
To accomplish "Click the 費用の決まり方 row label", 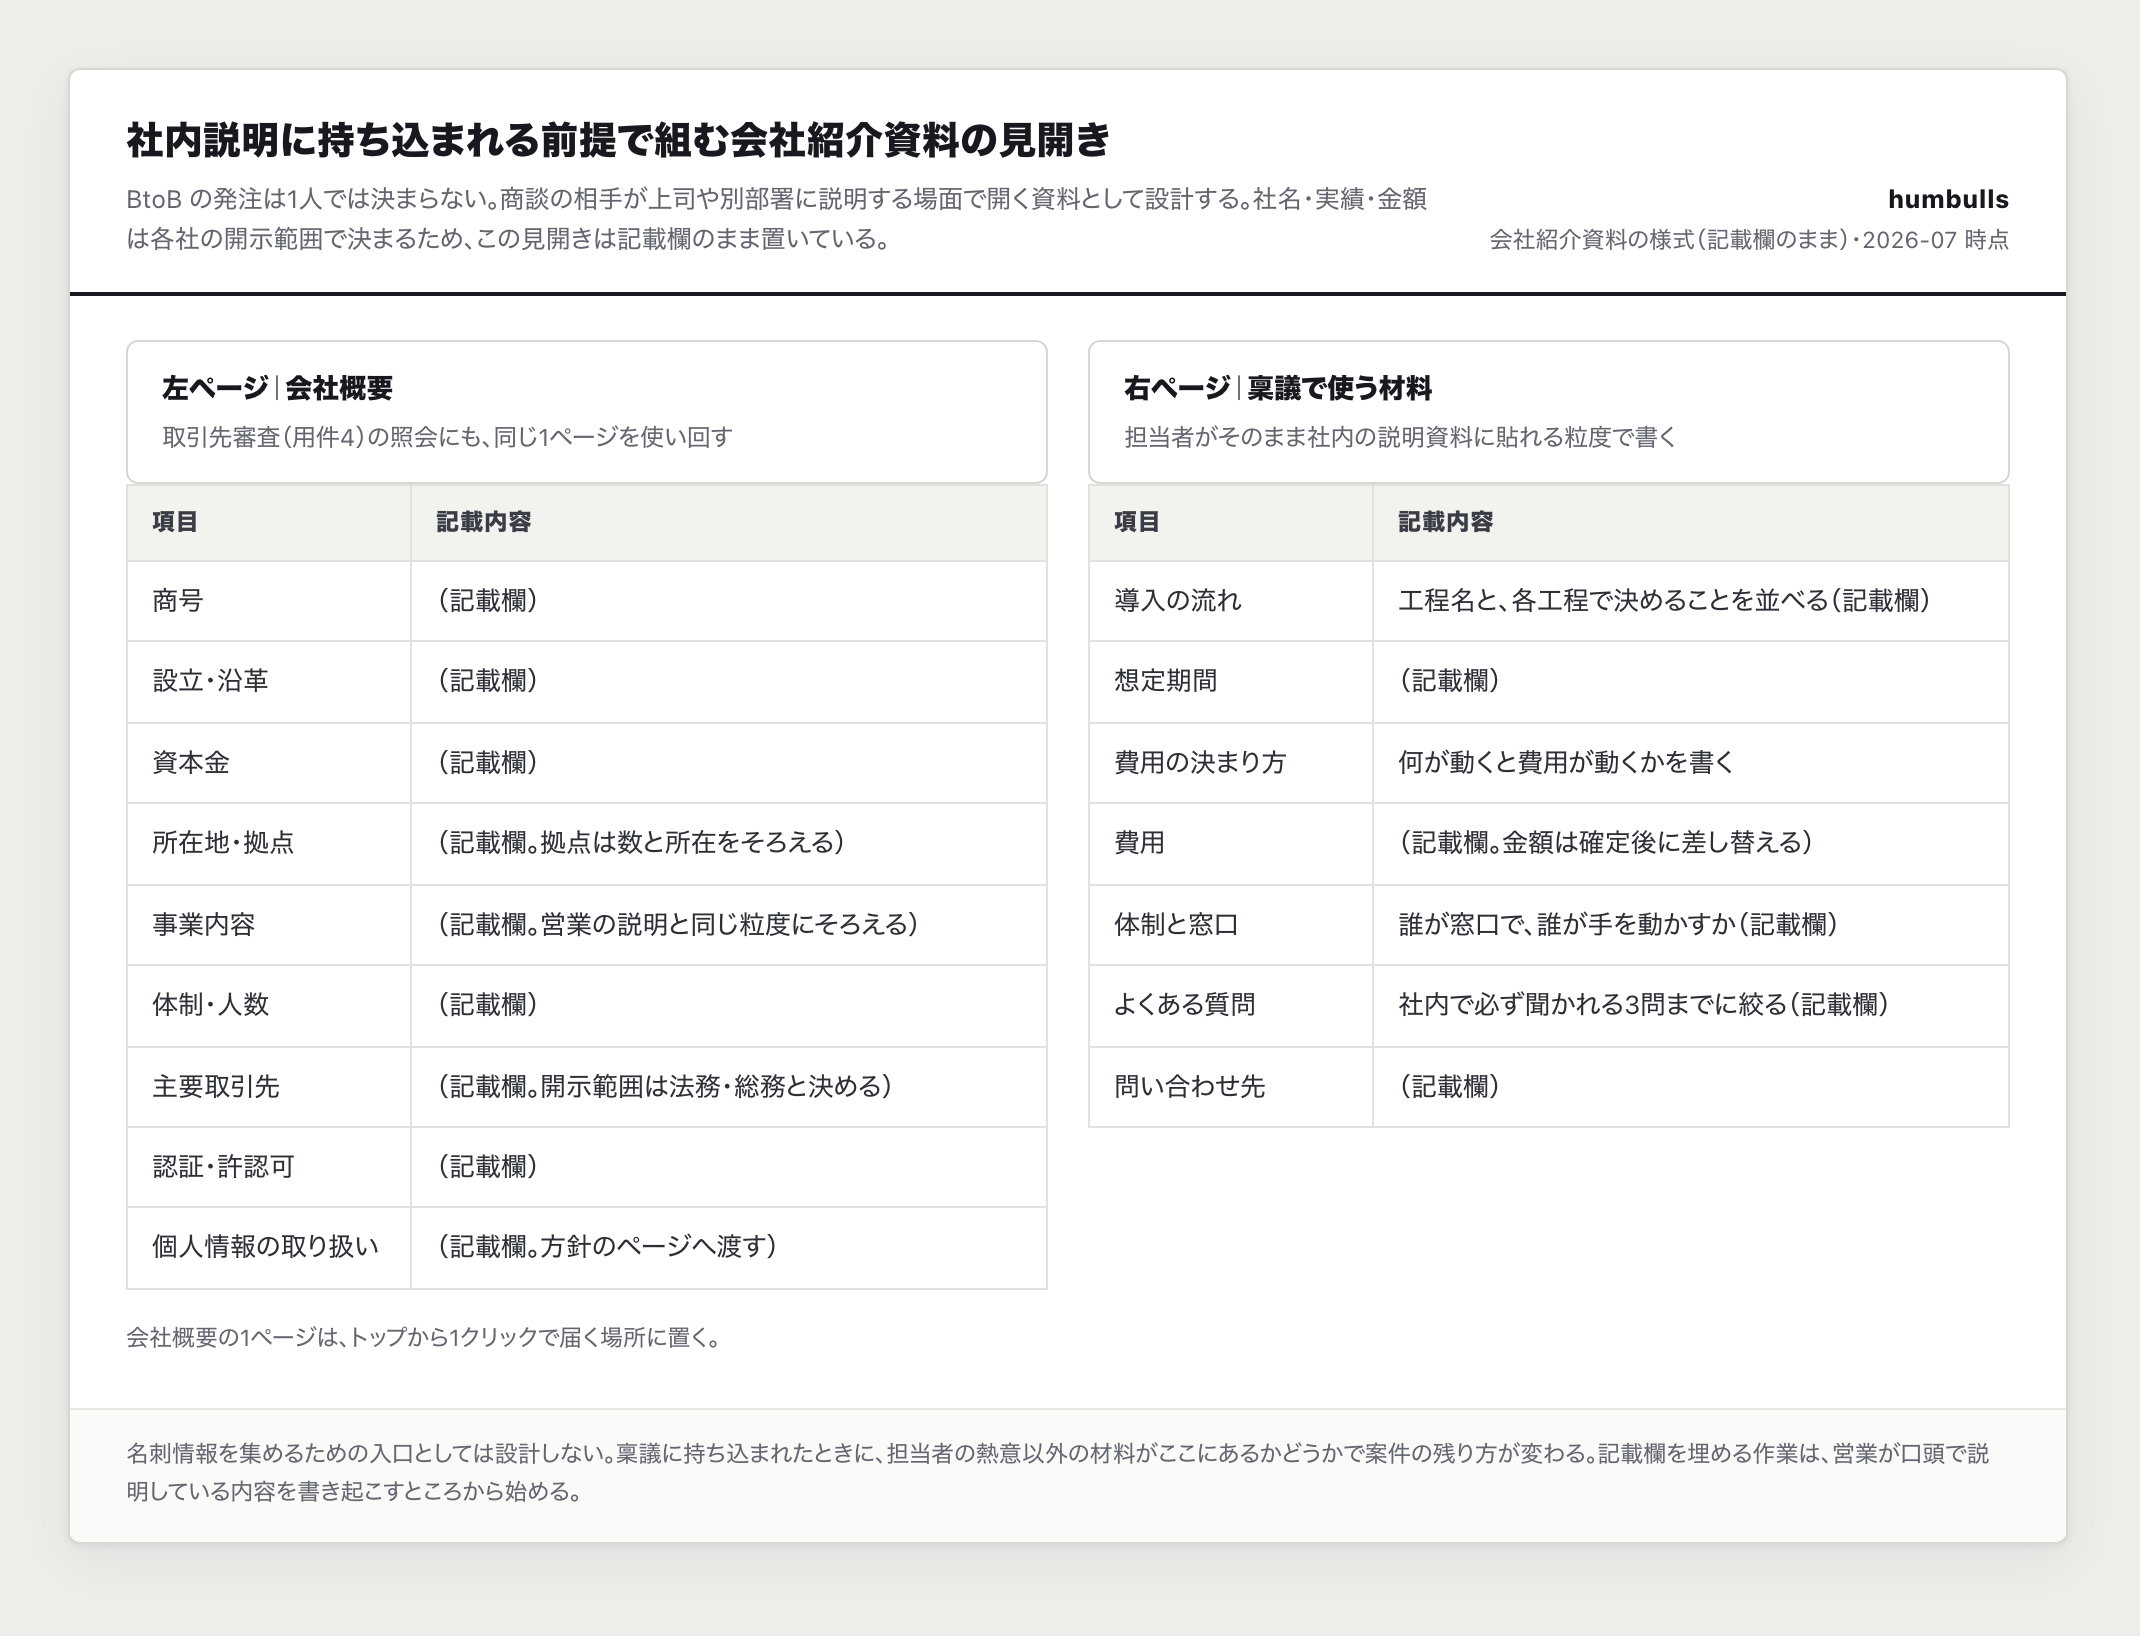I will point(1200,763).
